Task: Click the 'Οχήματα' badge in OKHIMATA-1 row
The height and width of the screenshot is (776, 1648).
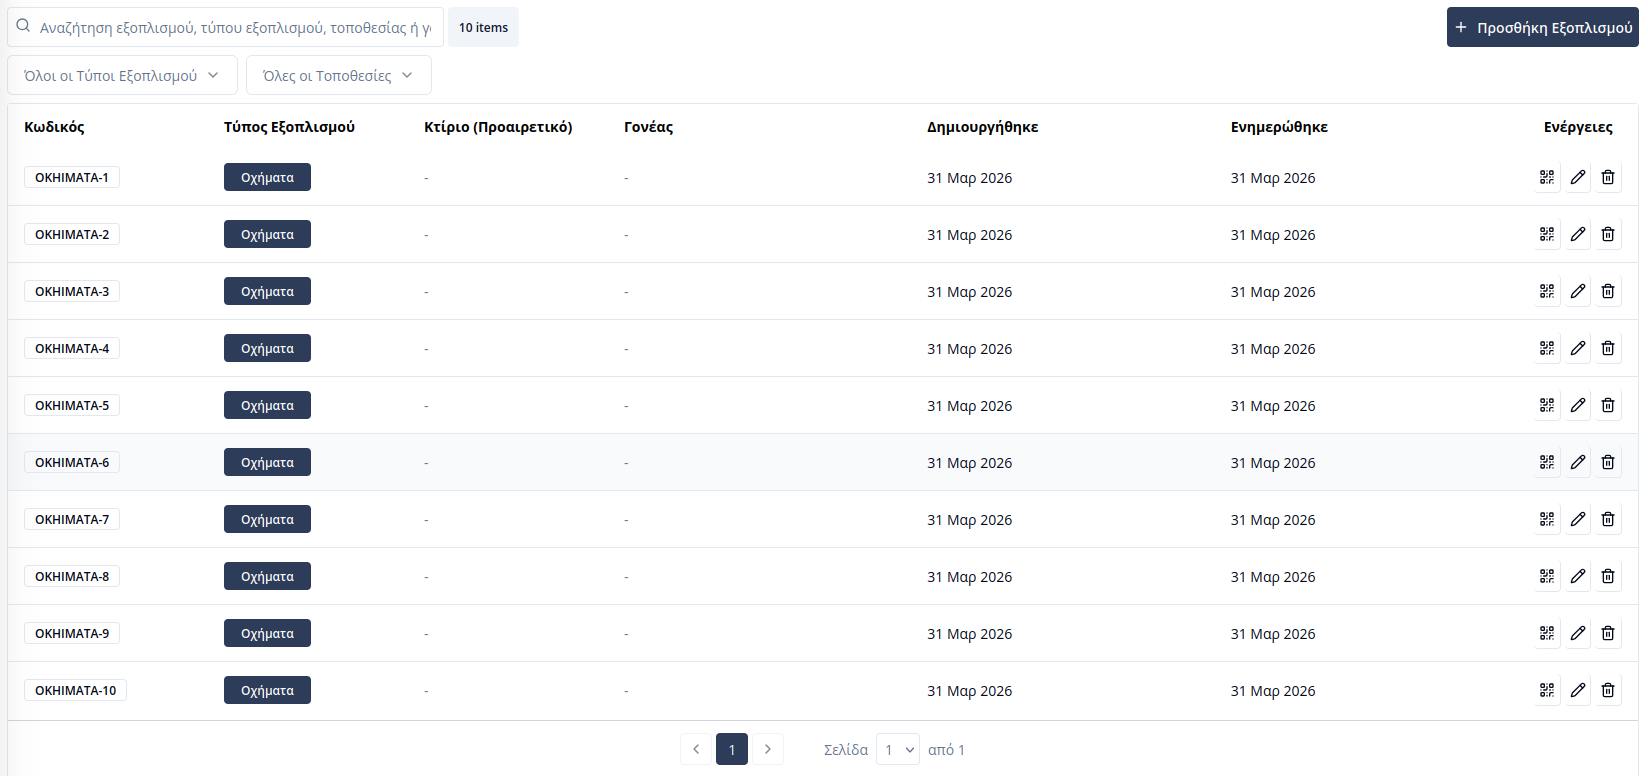Action: pos(267,177)
